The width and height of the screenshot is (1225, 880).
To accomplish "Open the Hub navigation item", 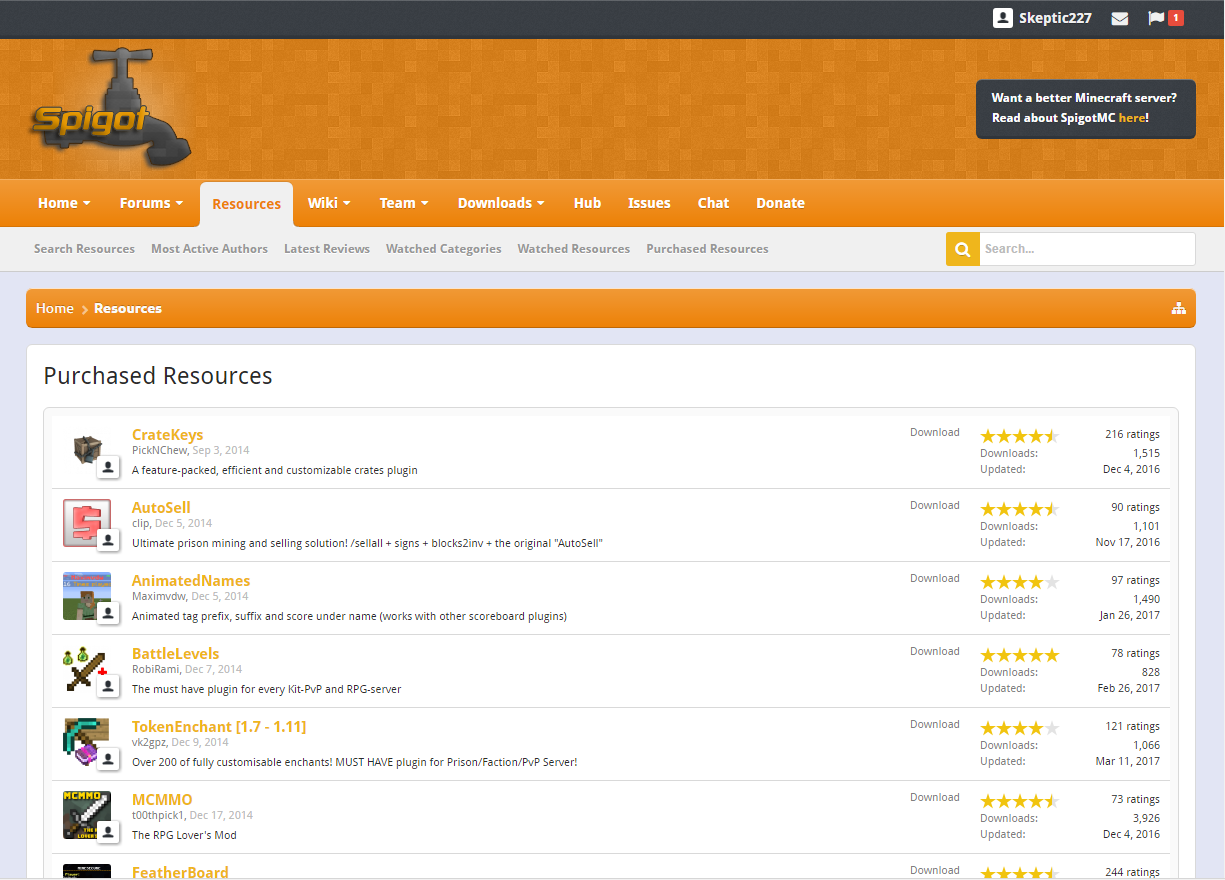I will (587, 203).
